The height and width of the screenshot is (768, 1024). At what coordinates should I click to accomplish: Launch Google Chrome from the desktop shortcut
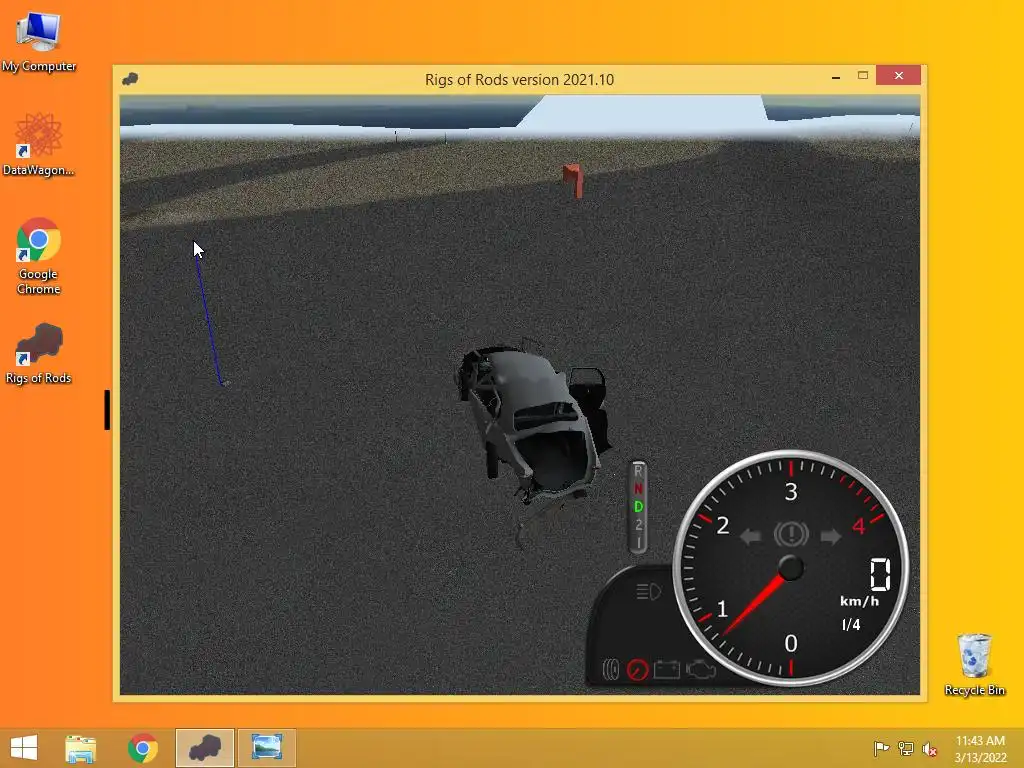point(39,256)
